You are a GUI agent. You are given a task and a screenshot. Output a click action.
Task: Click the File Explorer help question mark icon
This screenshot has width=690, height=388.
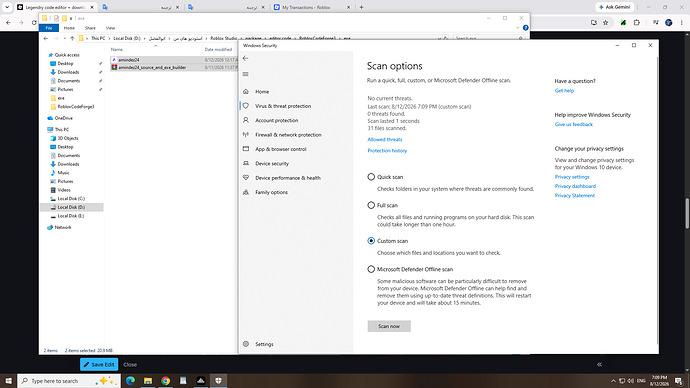coord(525,28)
